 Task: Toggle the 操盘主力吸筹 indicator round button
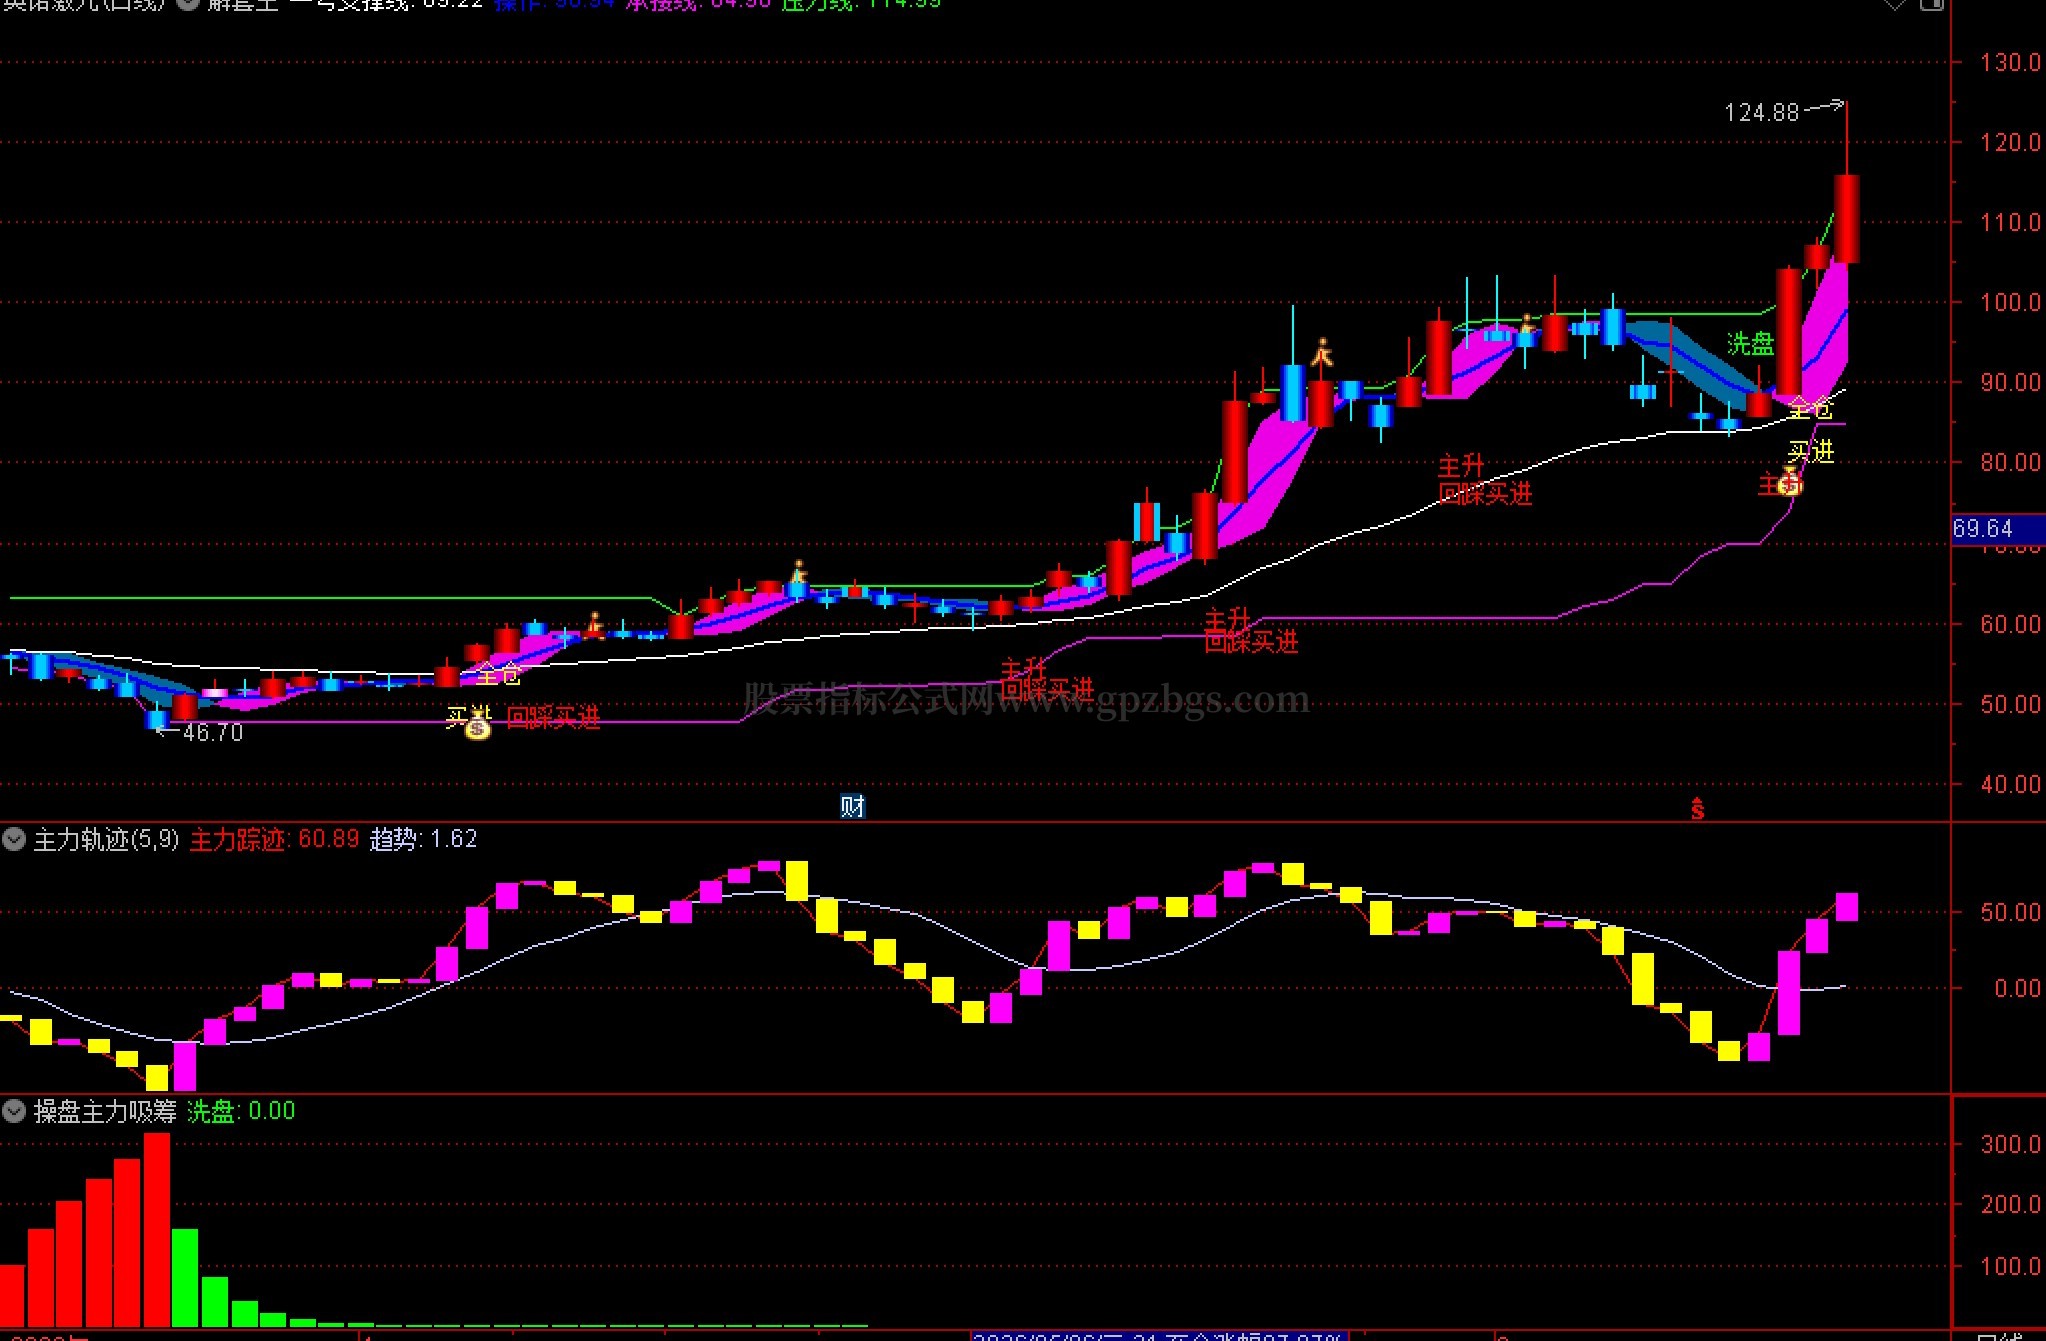(x=14, y=1110)
